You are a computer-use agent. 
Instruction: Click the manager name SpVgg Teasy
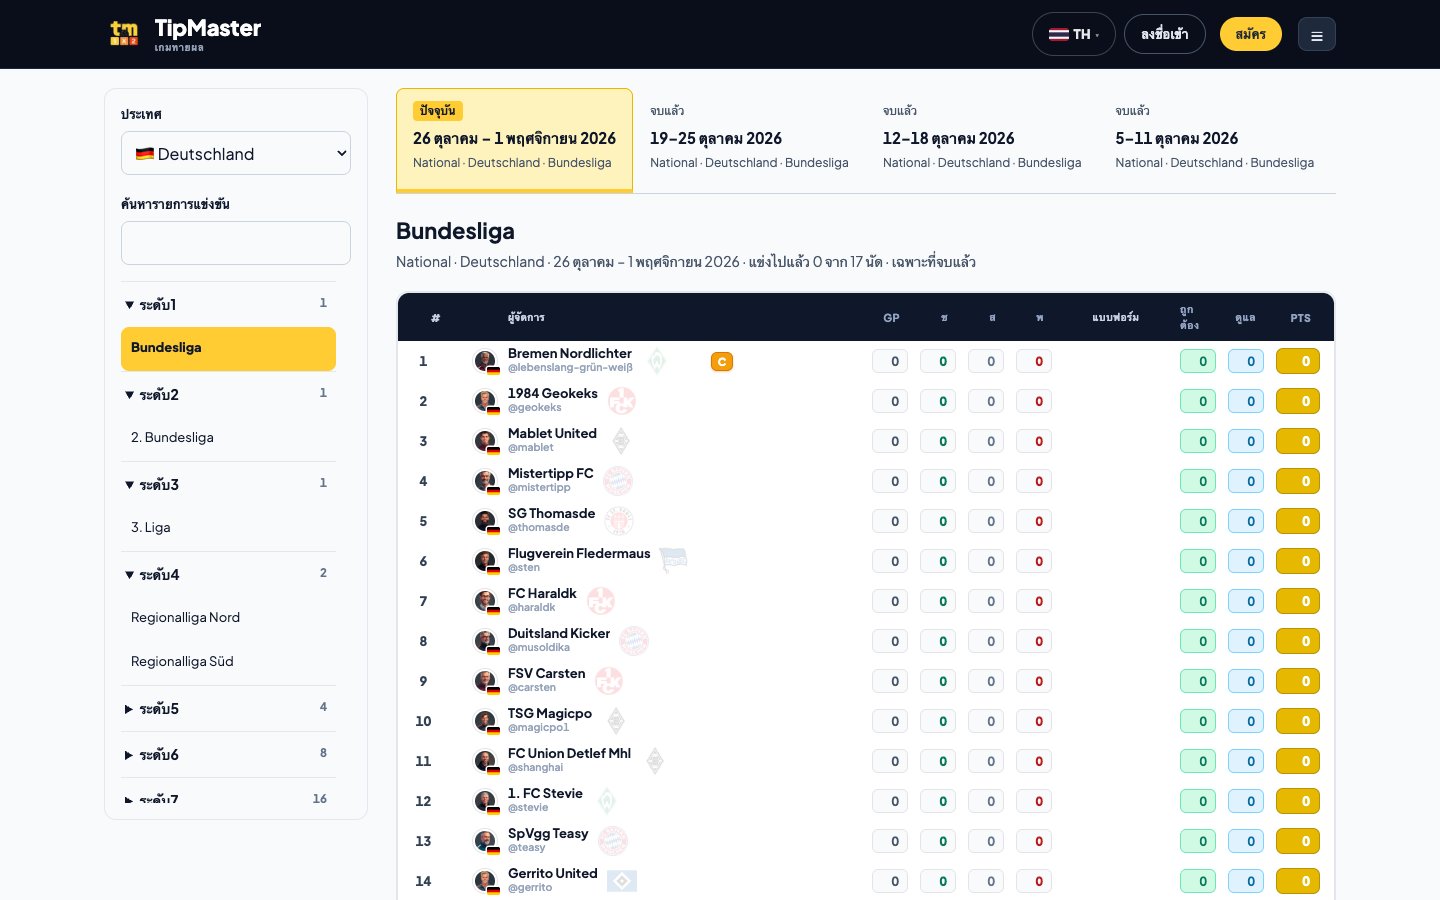pyautogui.click(x=548, y=833)
